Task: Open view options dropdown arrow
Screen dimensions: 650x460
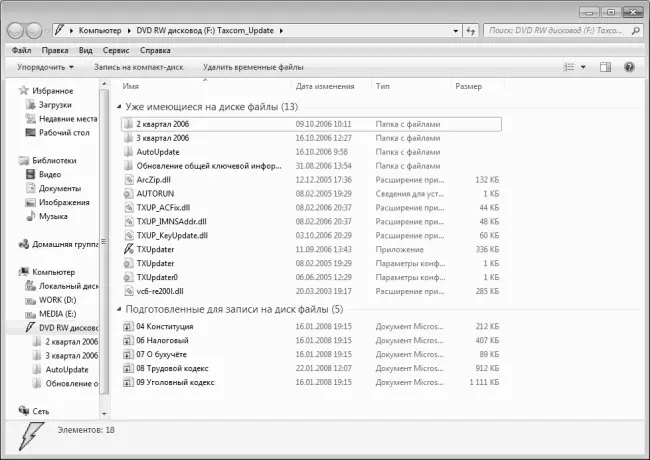Action: [x=583, y=67]
